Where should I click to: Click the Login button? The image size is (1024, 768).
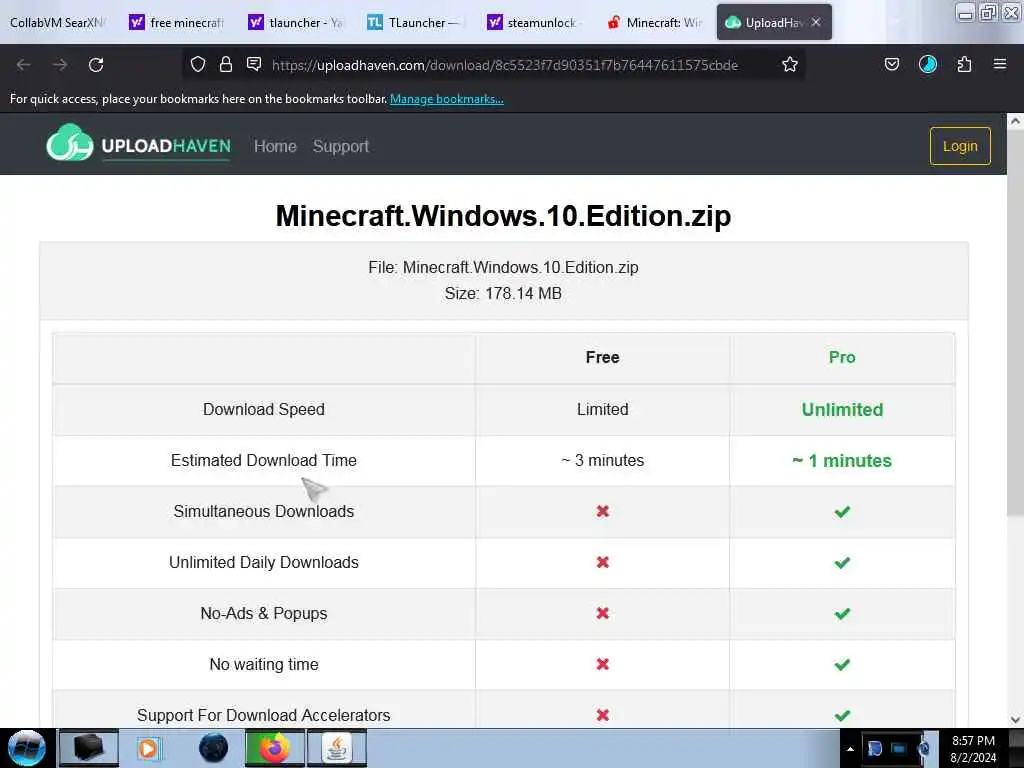click(x=960, y=146)
